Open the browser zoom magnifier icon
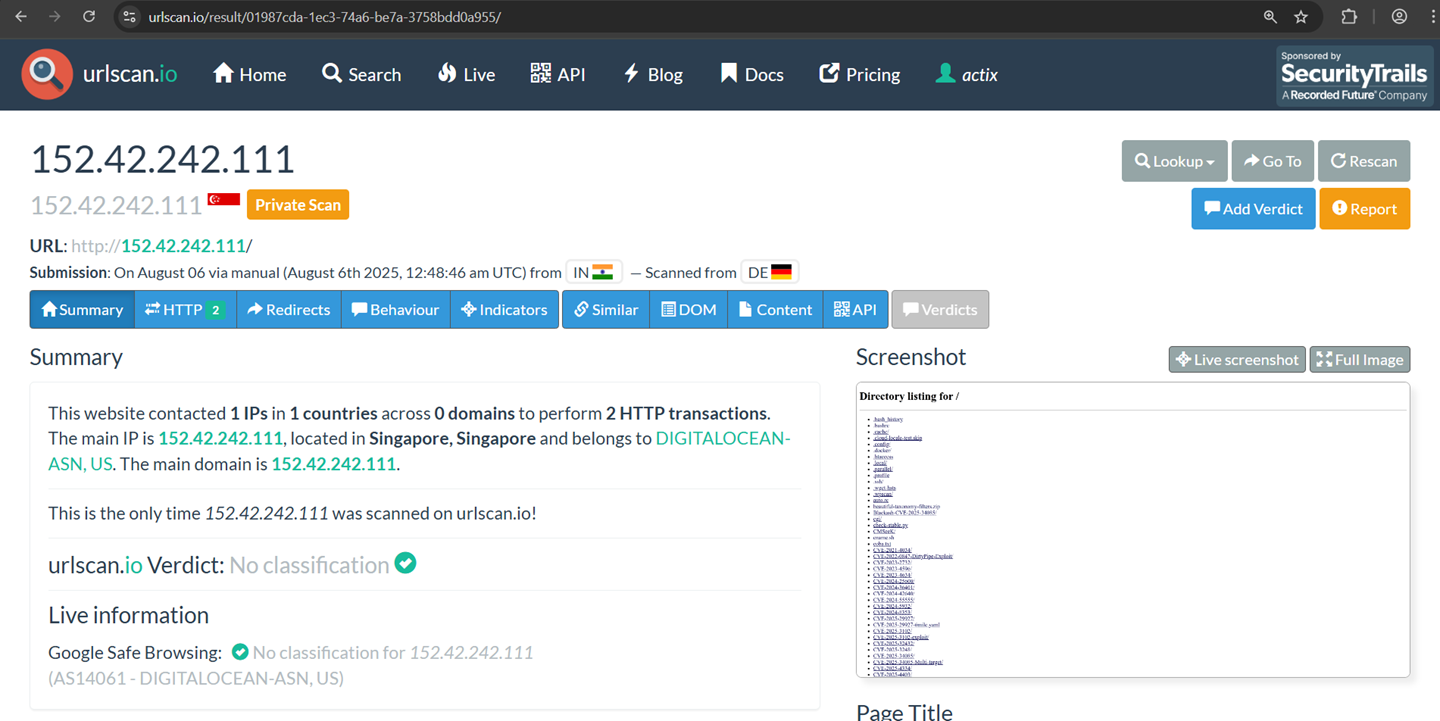The height and width of the screenshot is (721, 1440). pyautogui.click(x=1270, y=17)
